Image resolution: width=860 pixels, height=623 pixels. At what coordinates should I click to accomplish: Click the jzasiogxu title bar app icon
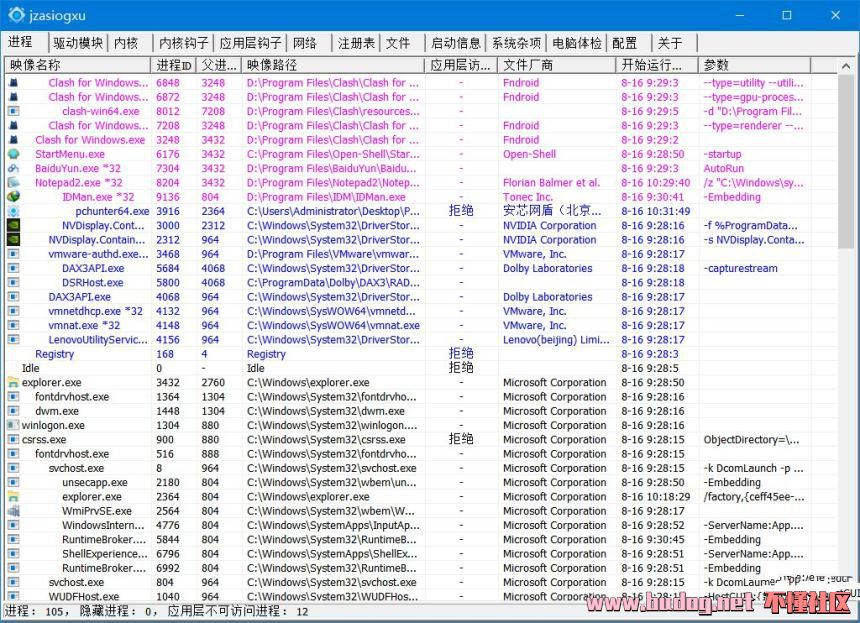16,15
